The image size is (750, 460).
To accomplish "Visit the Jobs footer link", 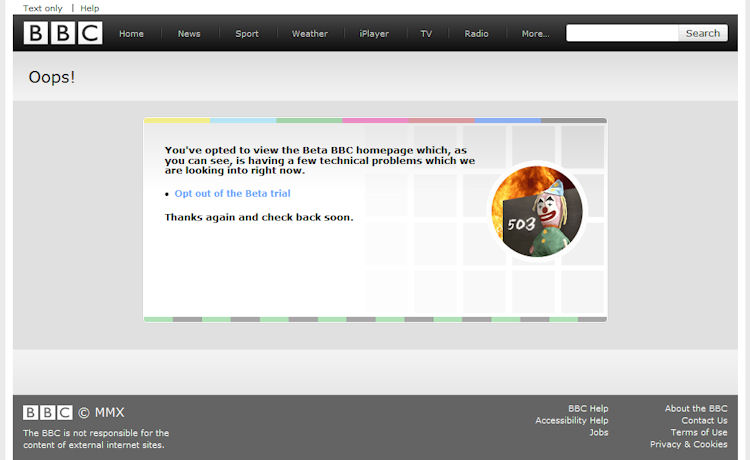I will pos(598,432).
